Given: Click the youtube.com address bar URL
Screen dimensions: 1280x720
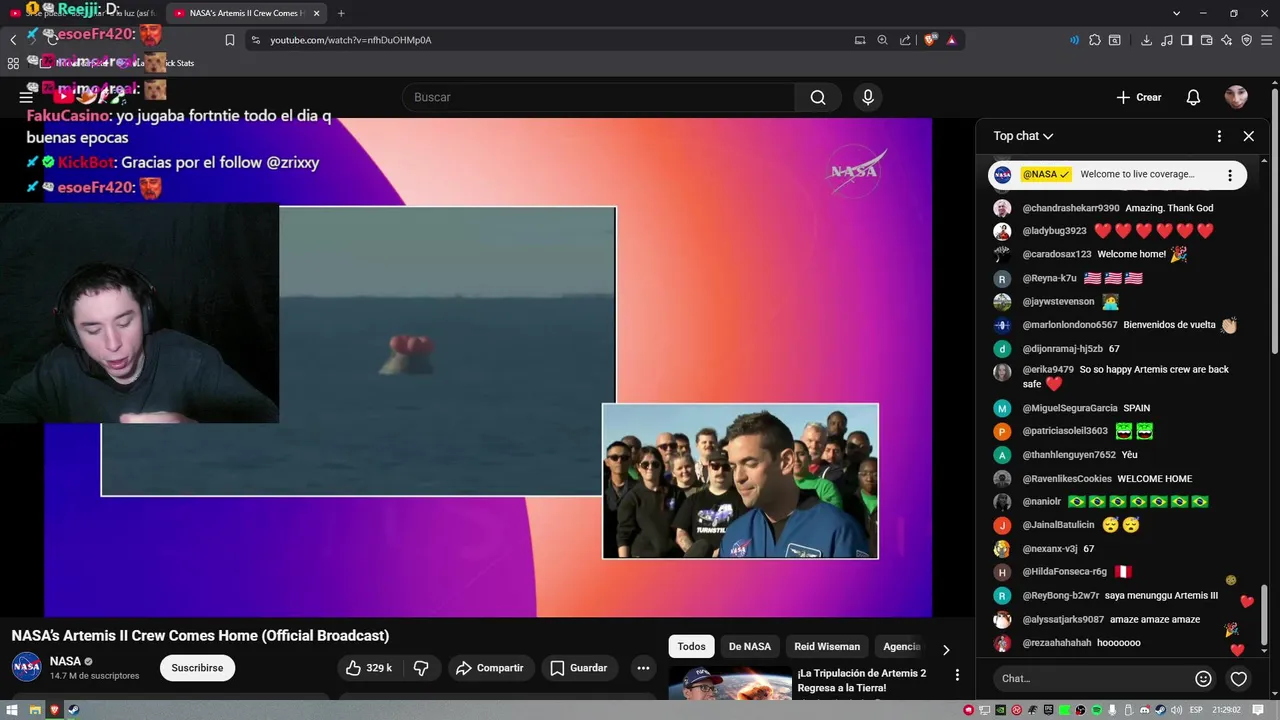Looking at the screenshot, I should pos(351,40).
